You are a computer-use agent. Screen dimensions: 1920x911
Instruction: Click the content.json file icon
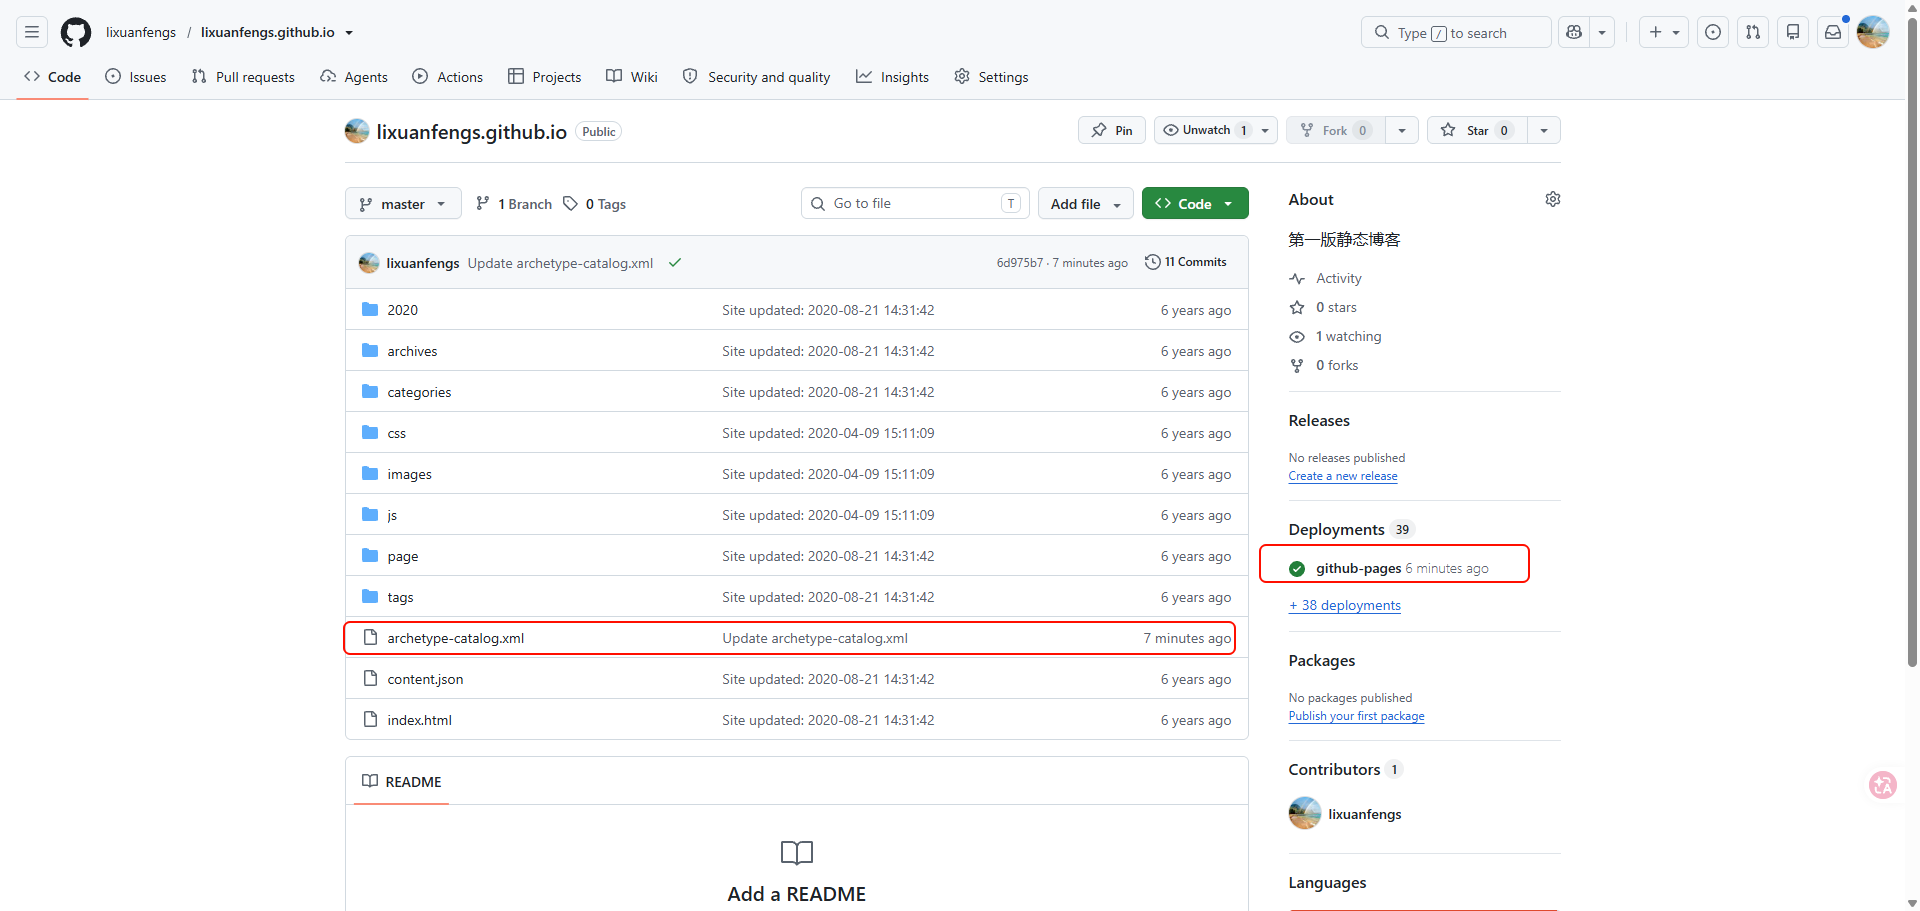coord(370,679)
